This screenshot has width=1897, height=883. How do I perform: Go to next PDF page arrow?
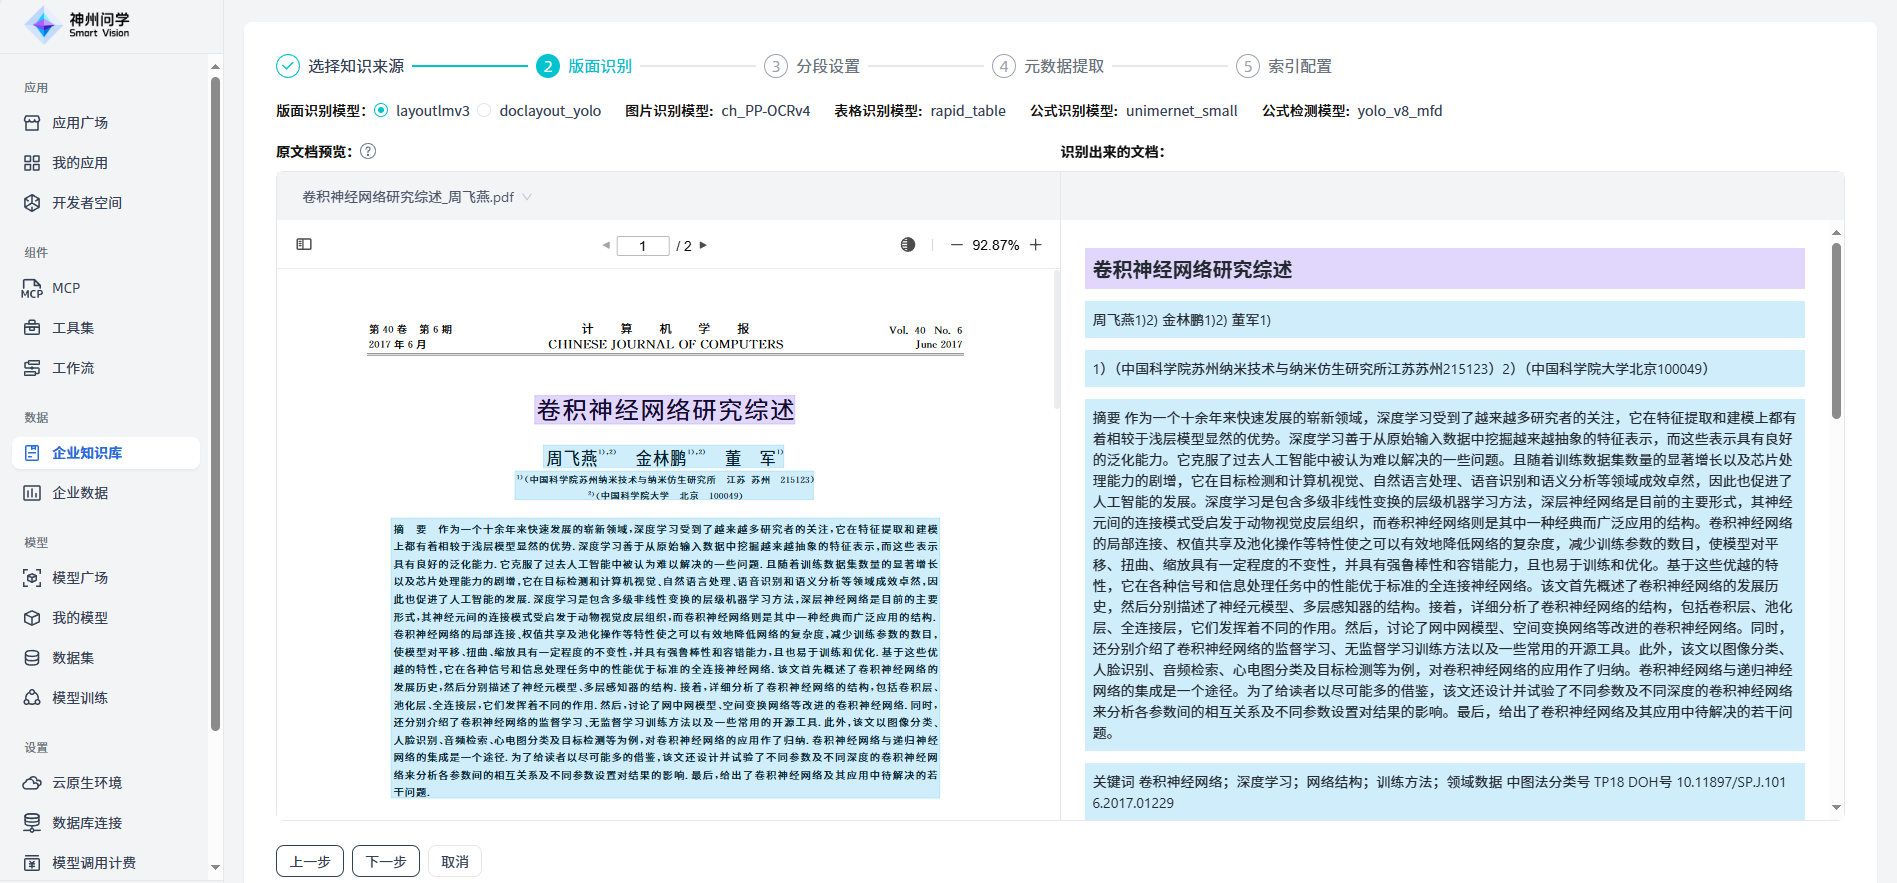coord(703,245)
